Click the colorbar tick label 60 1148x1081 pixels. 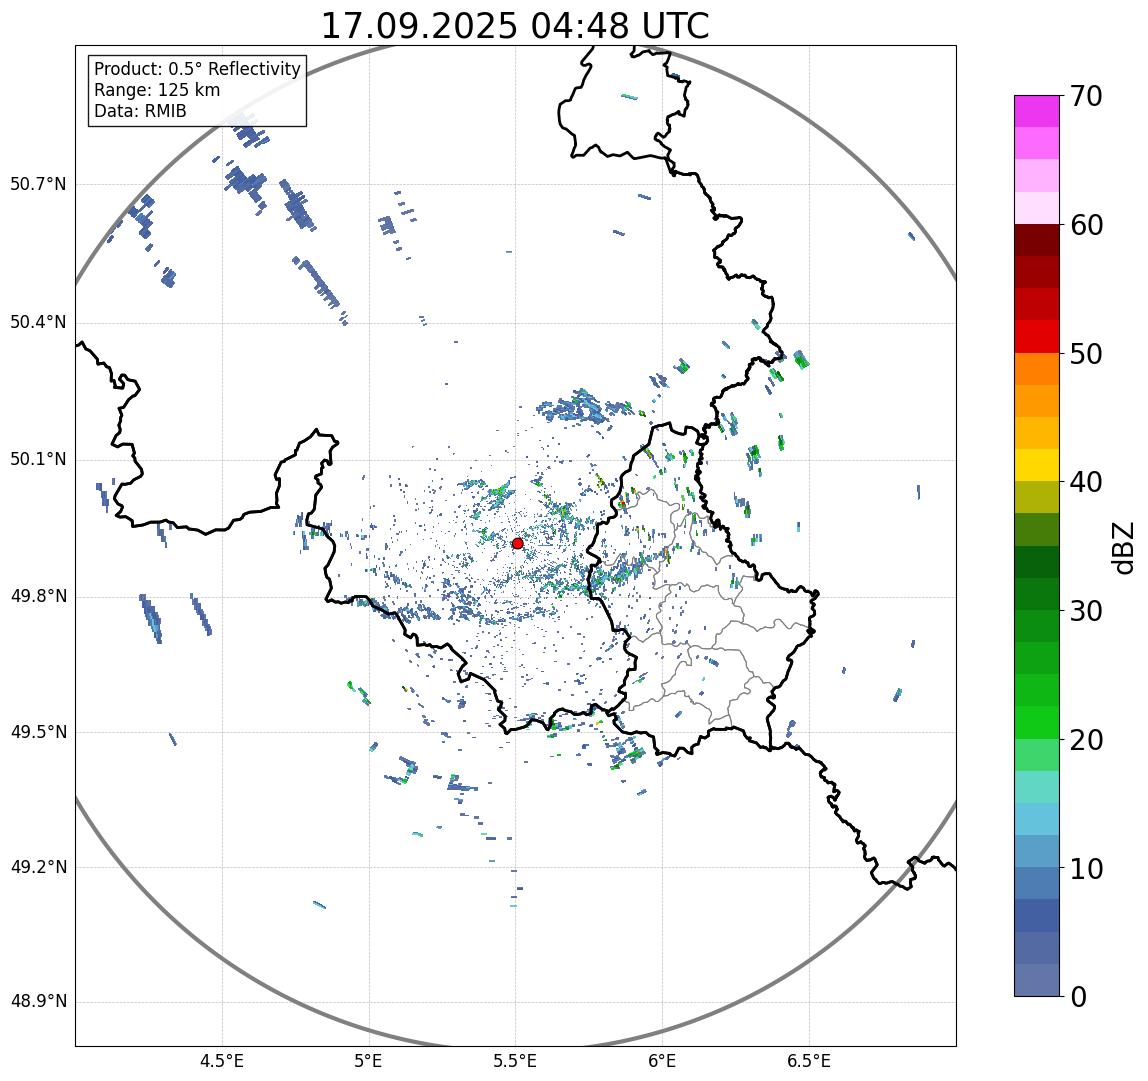click(1086, 226)
